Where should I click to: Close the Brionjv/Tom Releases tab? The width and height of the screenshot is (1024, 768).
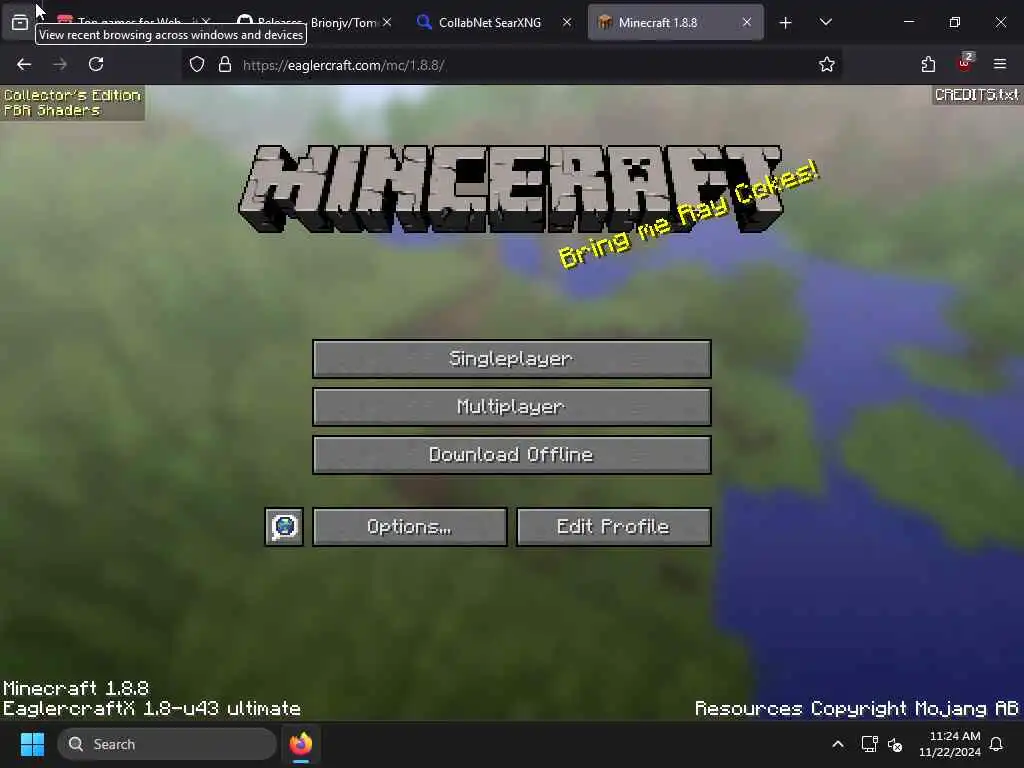point(387,22)
